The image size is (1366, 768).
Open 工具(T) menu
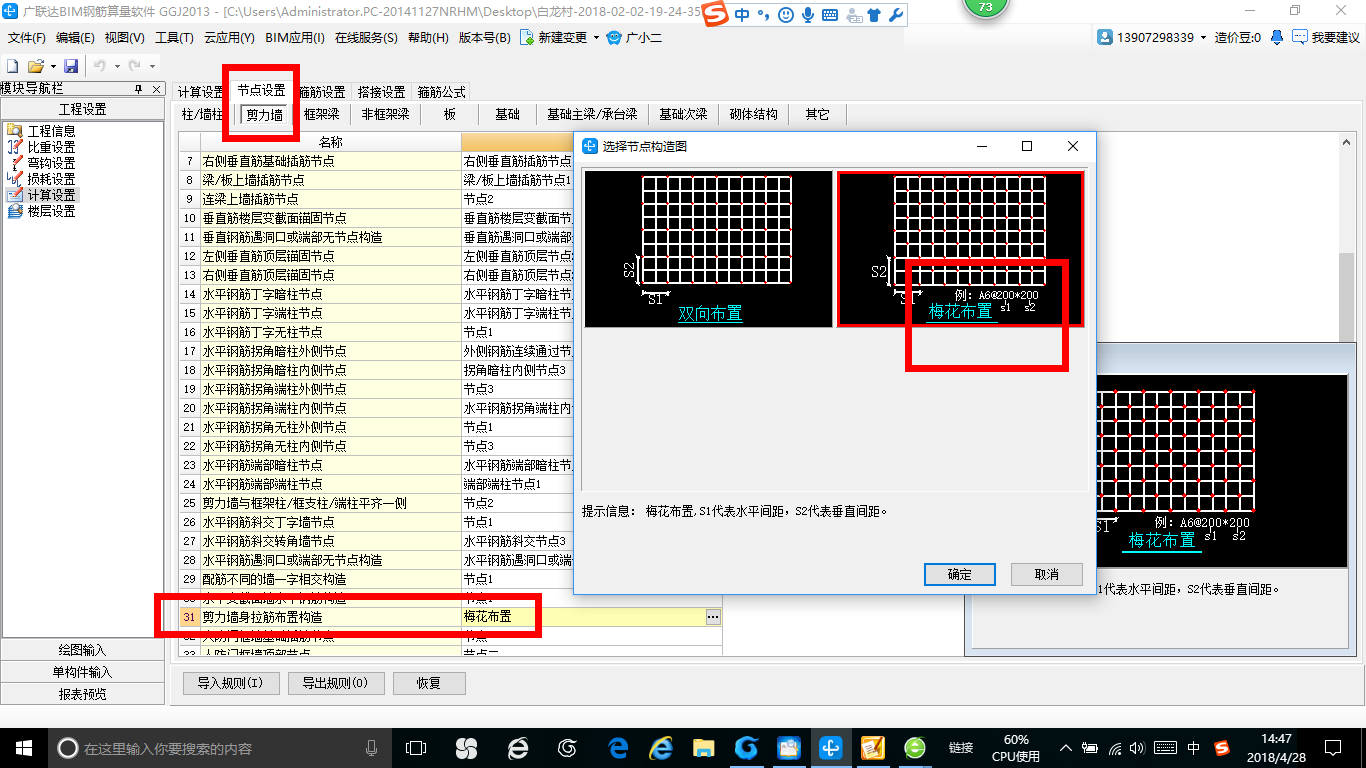174,37
